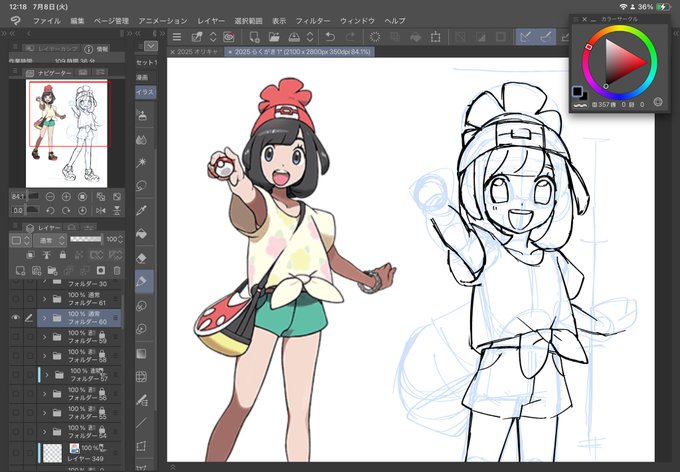
Task: Expand フォルダー 61 folder chevron
Action: click(x=44, y=299)
